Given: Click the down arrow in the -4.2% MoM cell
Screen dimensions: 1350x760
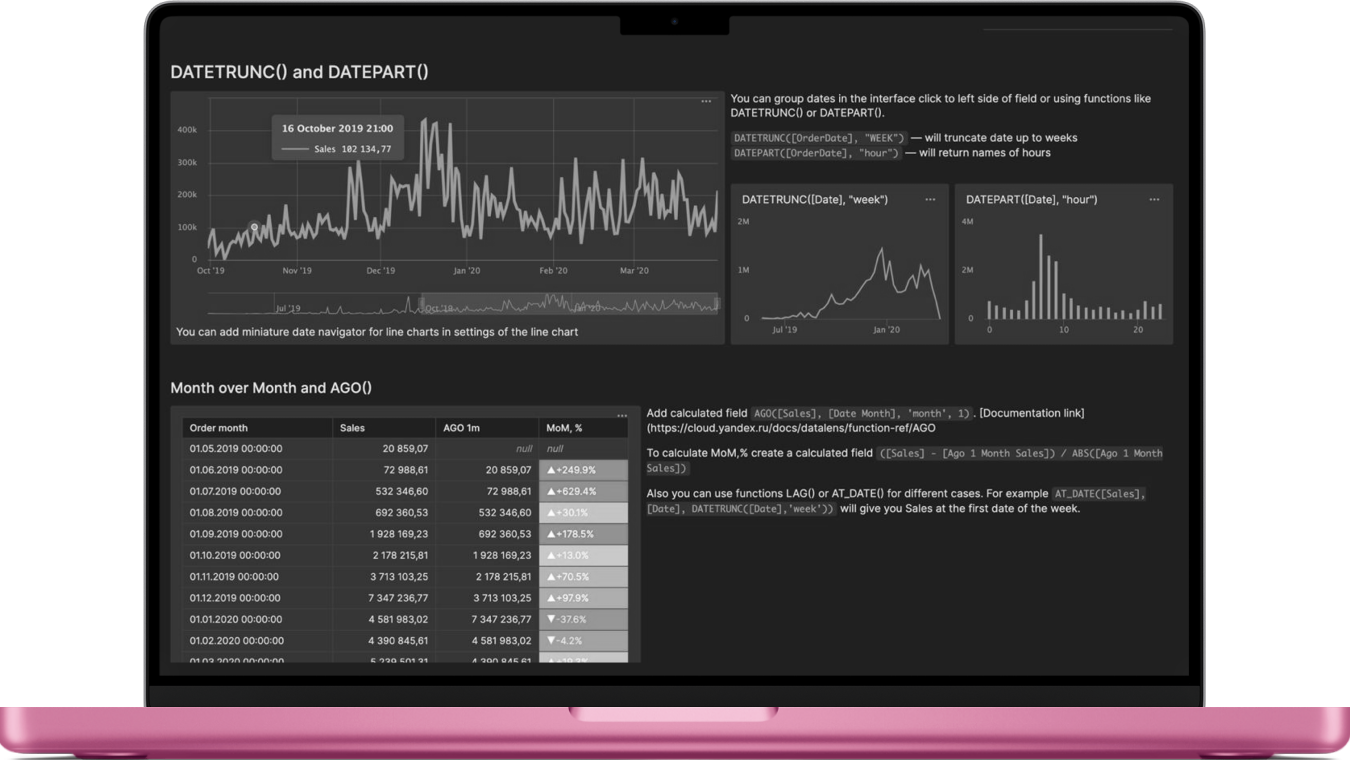Looking at the screenshot, I should (x=550, y=641).
